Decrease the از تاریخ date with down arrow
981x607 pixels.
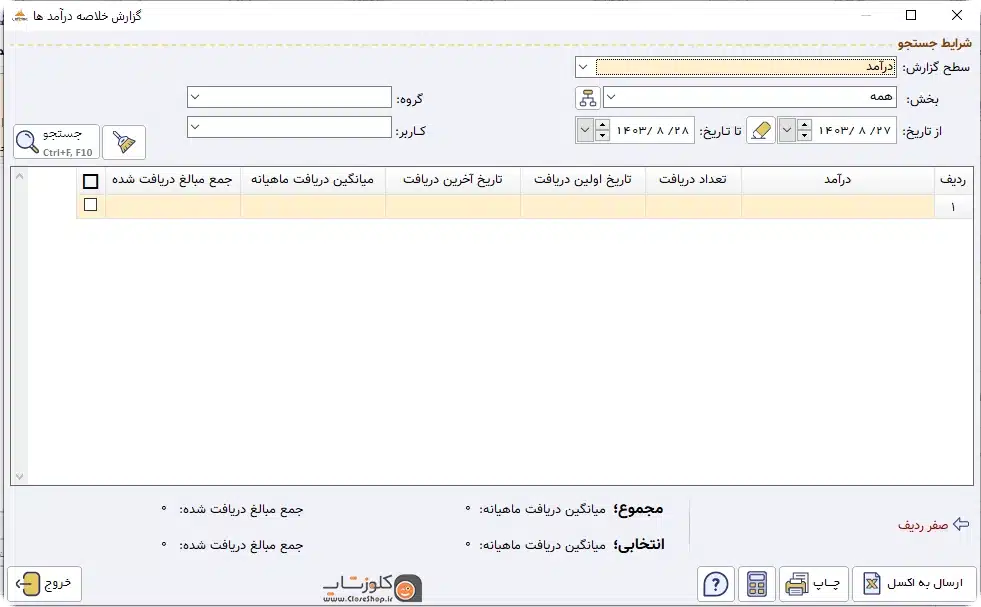pos(805,136)
